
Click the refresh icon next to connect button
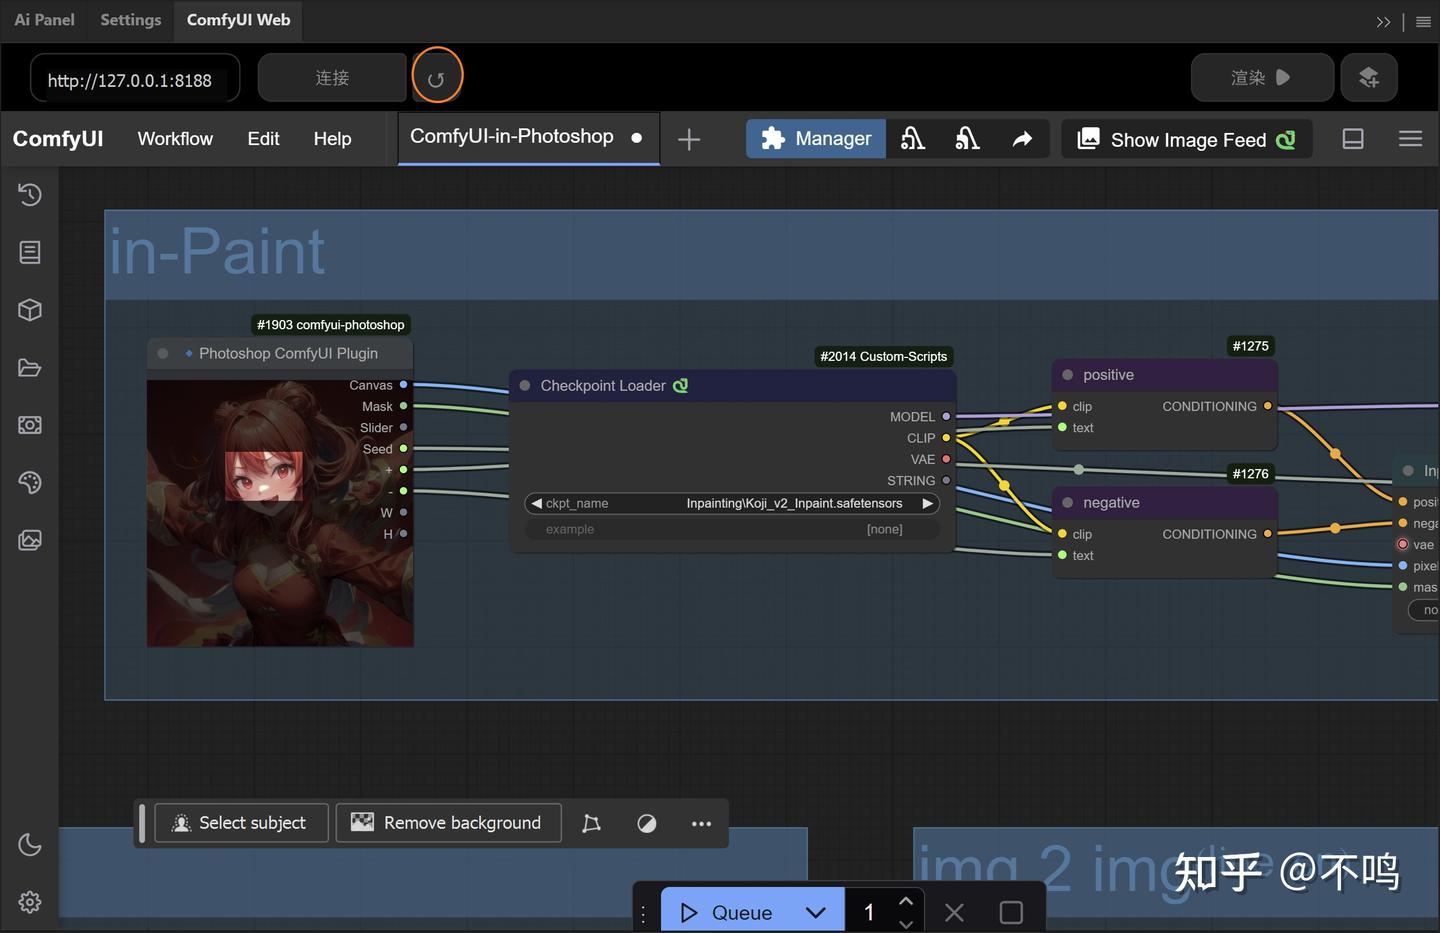(436, 78)
